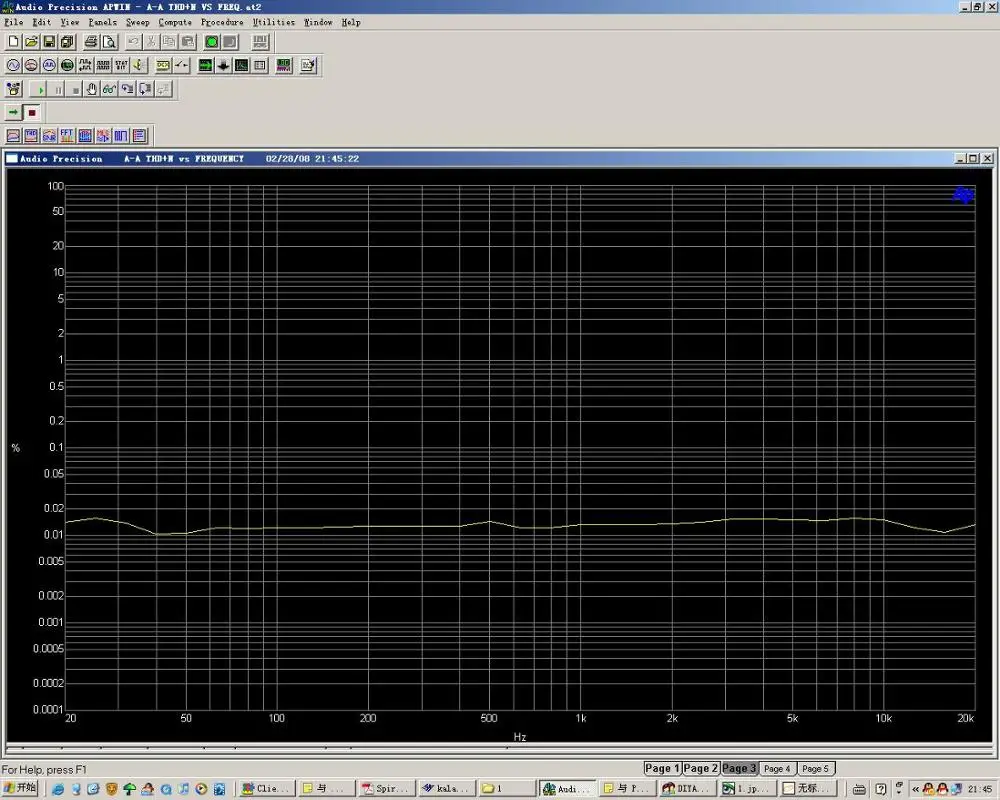1000x800 pixels.
Task: Click the black down-arrow toolbar icon
Action: click(x=223, y=65)
